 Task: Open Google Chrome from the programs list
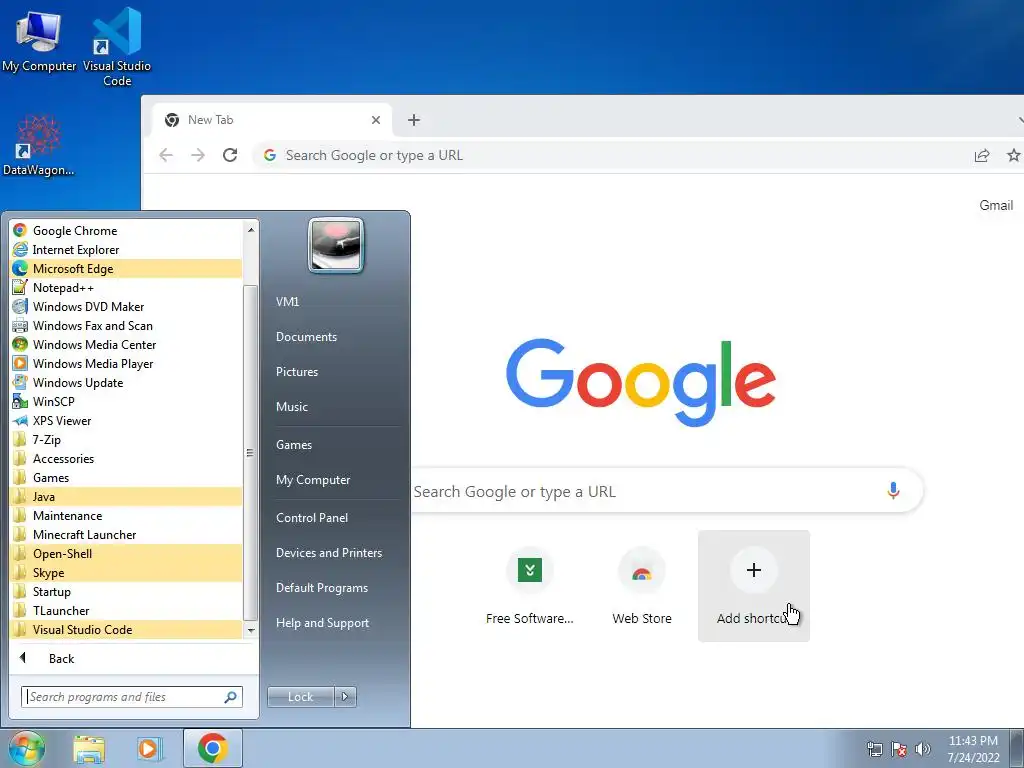pyautogui.click(x=126, y=231)
